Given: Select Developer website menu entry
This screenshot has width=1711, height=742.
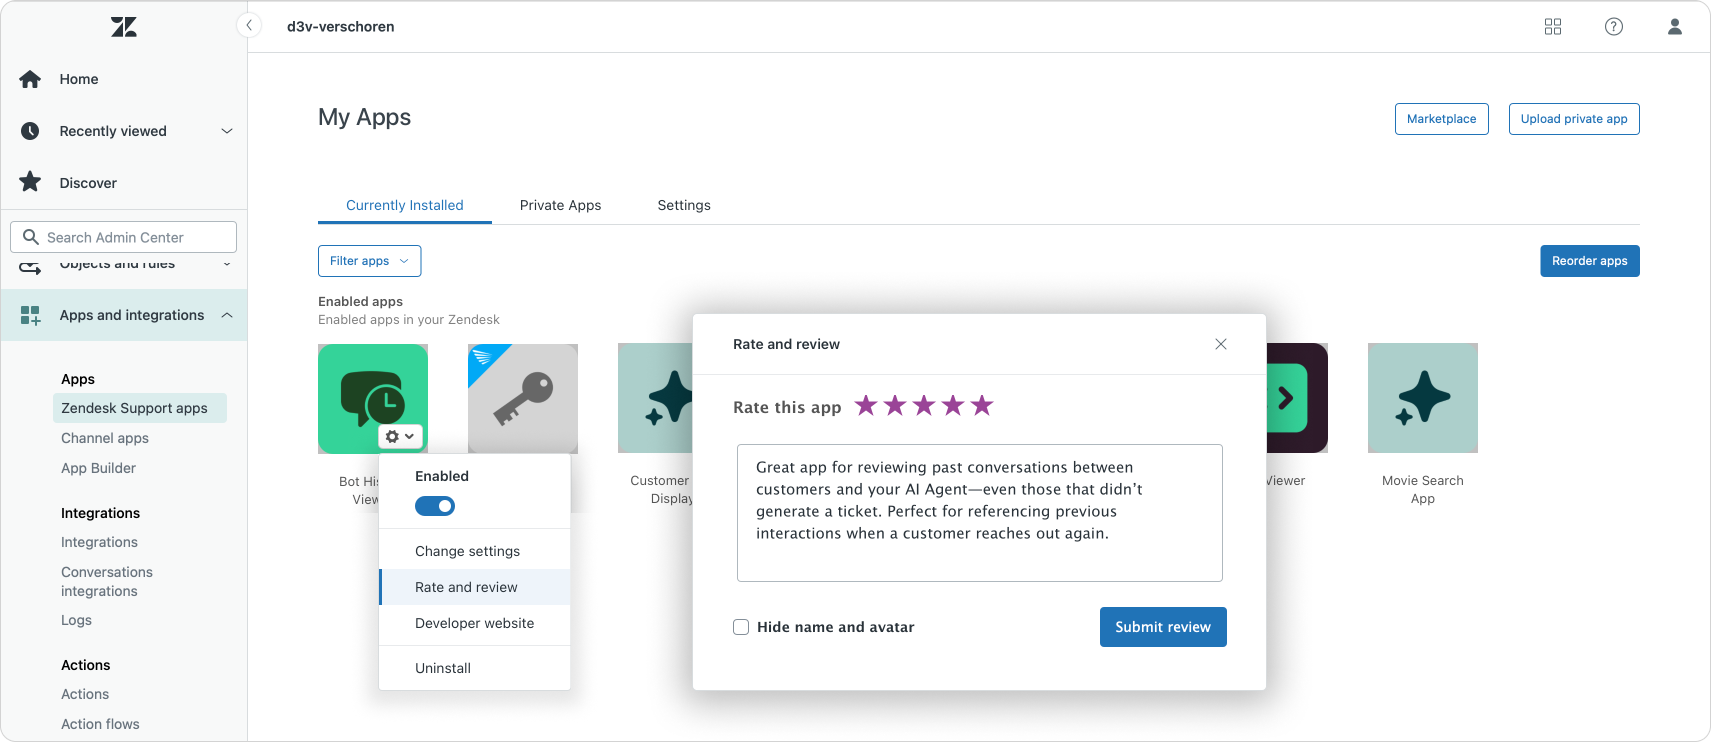Looking at the screenshot, I should [x=475, y=623].
